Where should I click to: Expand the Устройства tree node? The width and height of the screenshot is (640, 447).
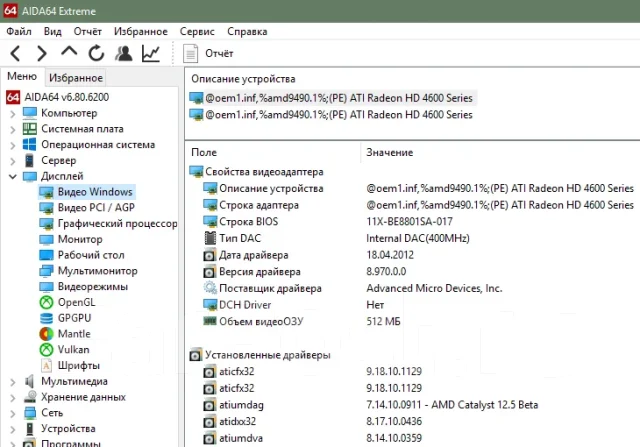tap(13, 429)
